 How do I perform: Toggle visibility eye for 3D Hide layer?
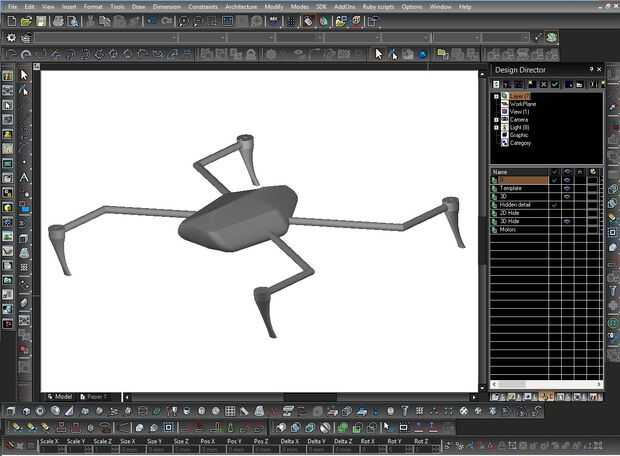tap(567, 221)
